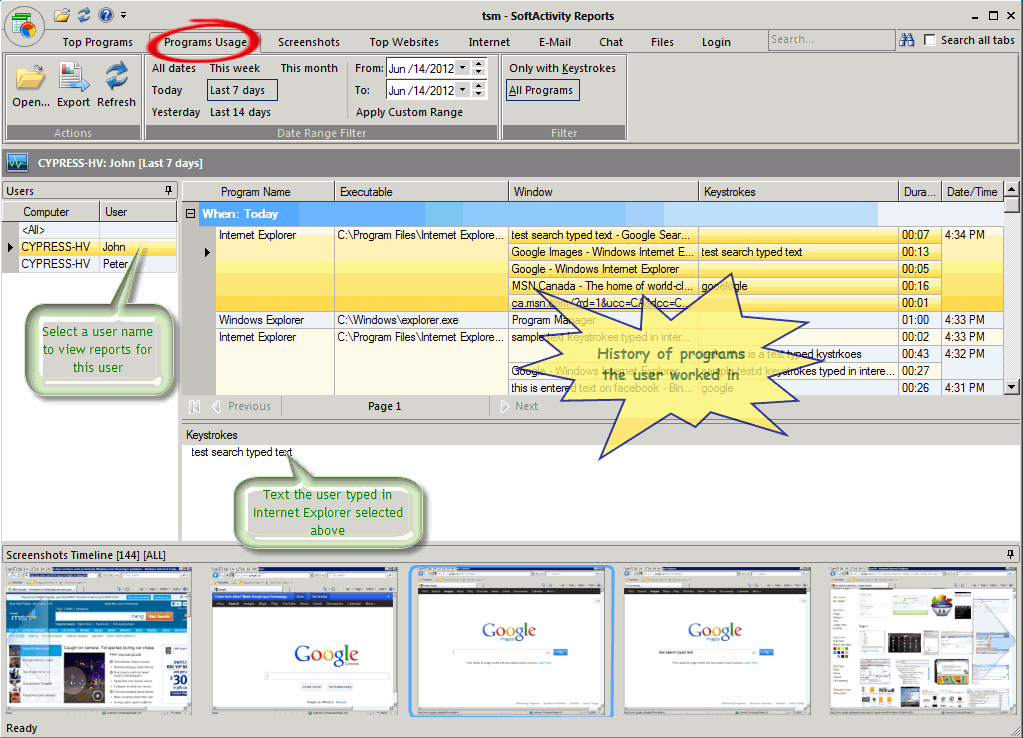Viewport: 1023px width, 738px height.
Task: Go to the Previous page
Action: pyautogui.click(x=242, y=407)
